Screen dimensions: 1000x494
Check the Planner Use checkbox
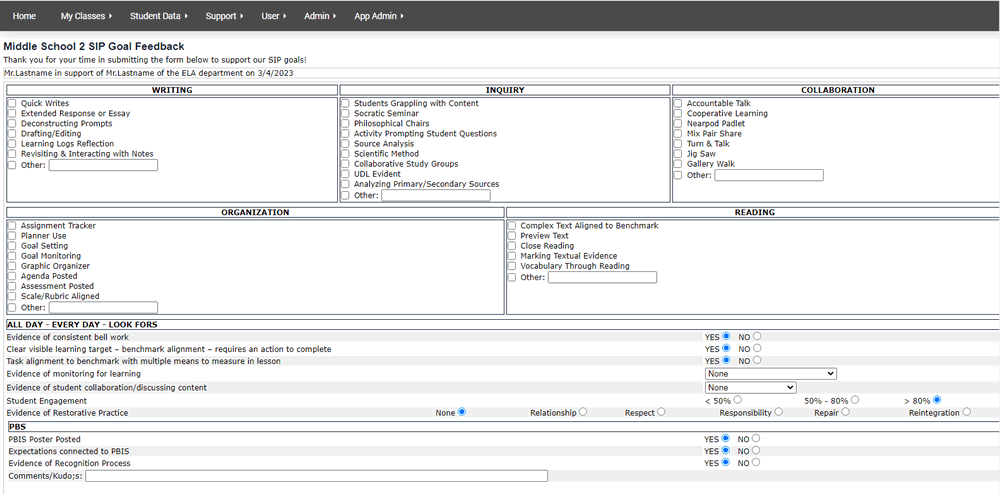(x=12, y=236)
